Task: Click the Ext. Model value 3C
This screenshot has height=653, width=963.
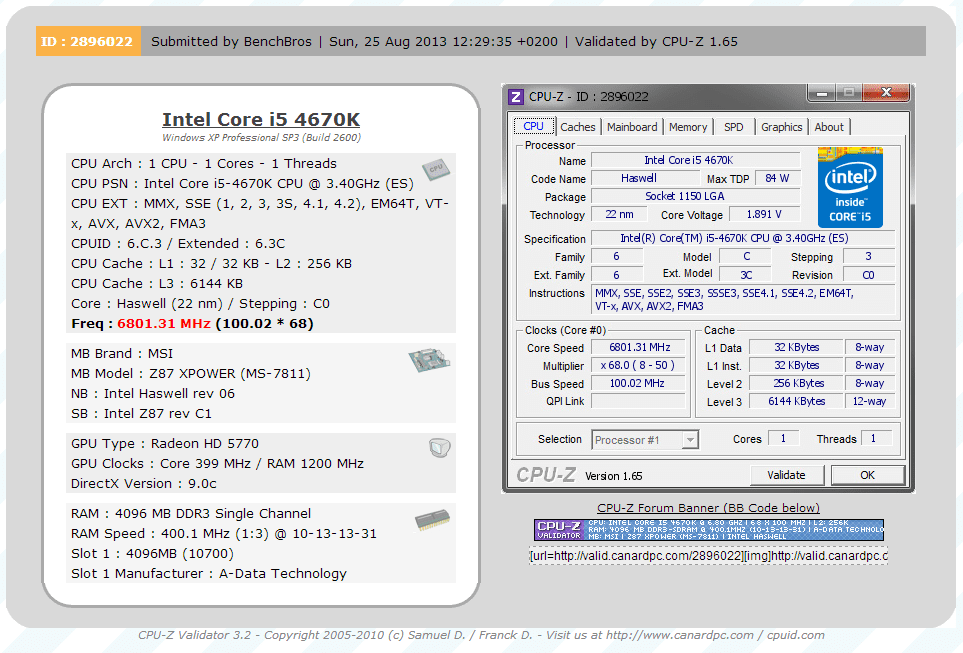Action: tap(746, 275)
